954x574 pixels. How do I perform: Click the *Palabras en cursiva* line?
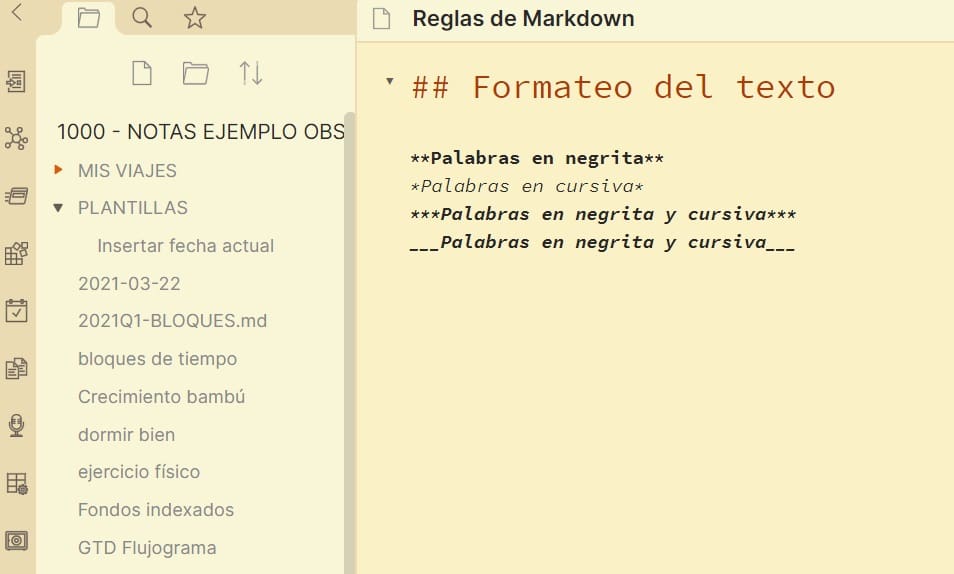(x=527, y=186)
